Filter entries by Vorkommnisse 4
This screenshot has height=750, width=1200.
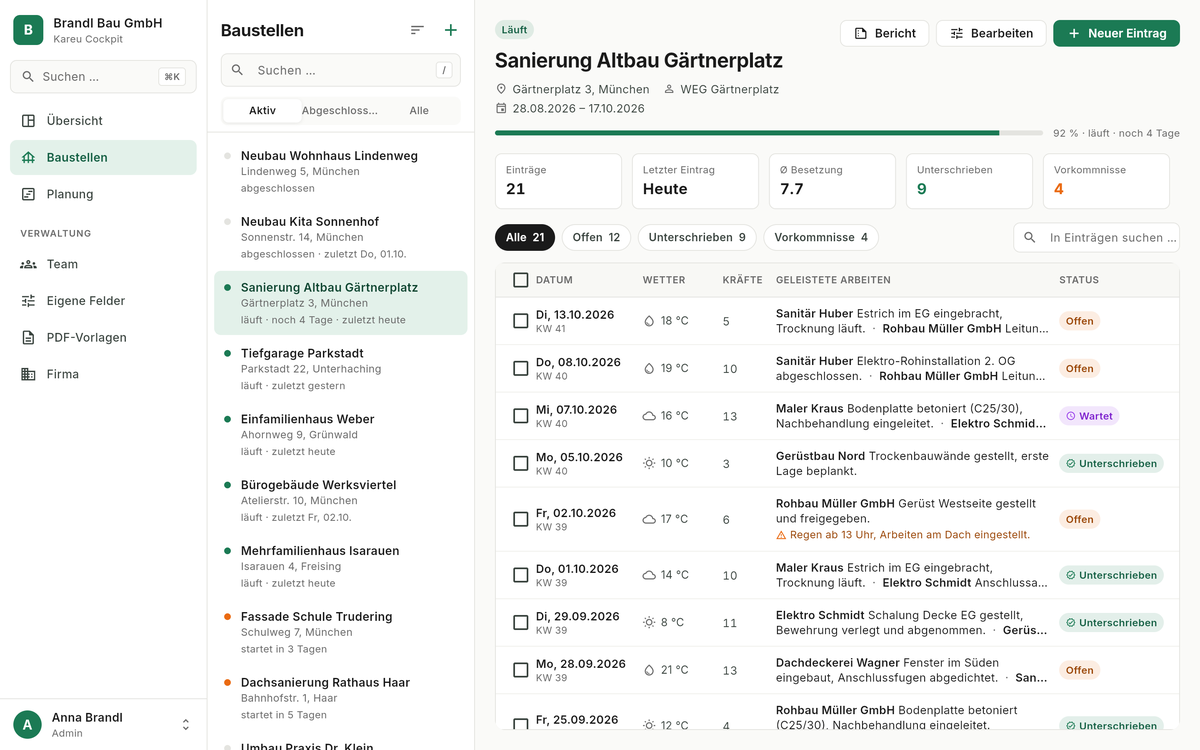pos(821,238)
